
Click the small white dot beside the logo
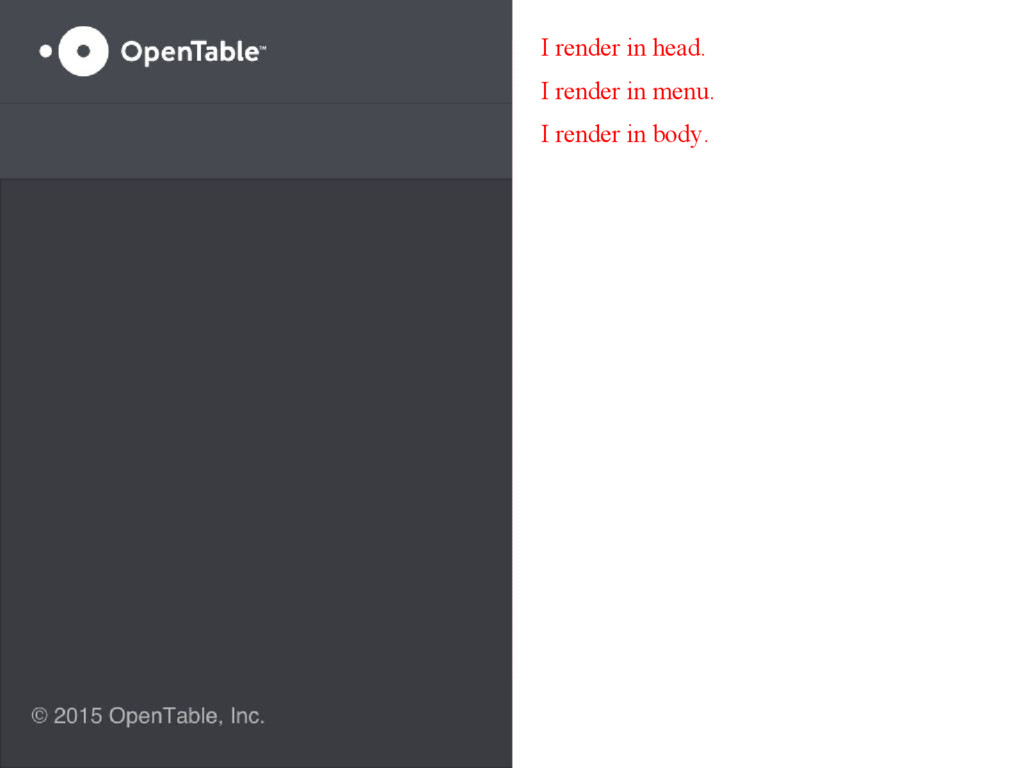46,51
